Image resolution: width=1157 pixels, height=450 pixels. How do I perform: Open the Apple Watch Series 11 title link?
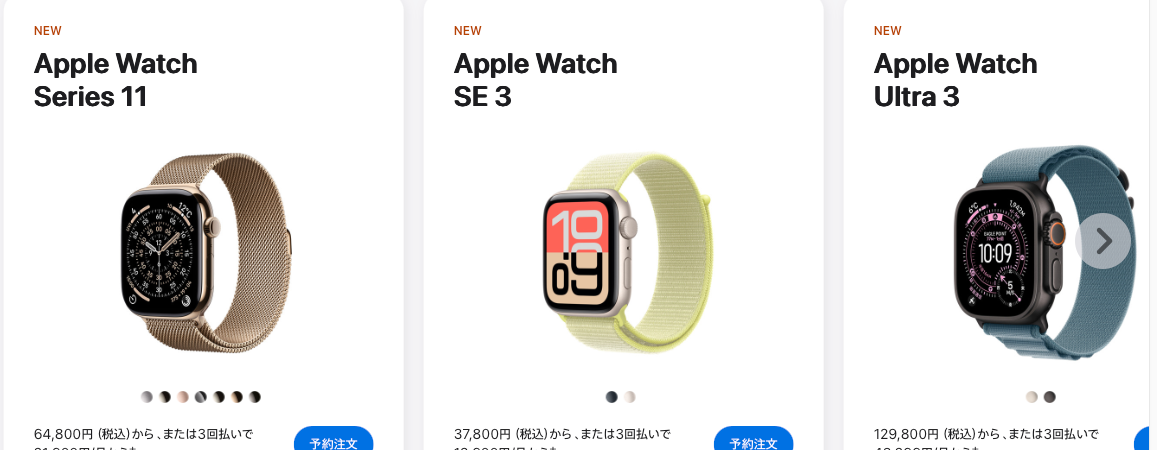click(116, 80)
